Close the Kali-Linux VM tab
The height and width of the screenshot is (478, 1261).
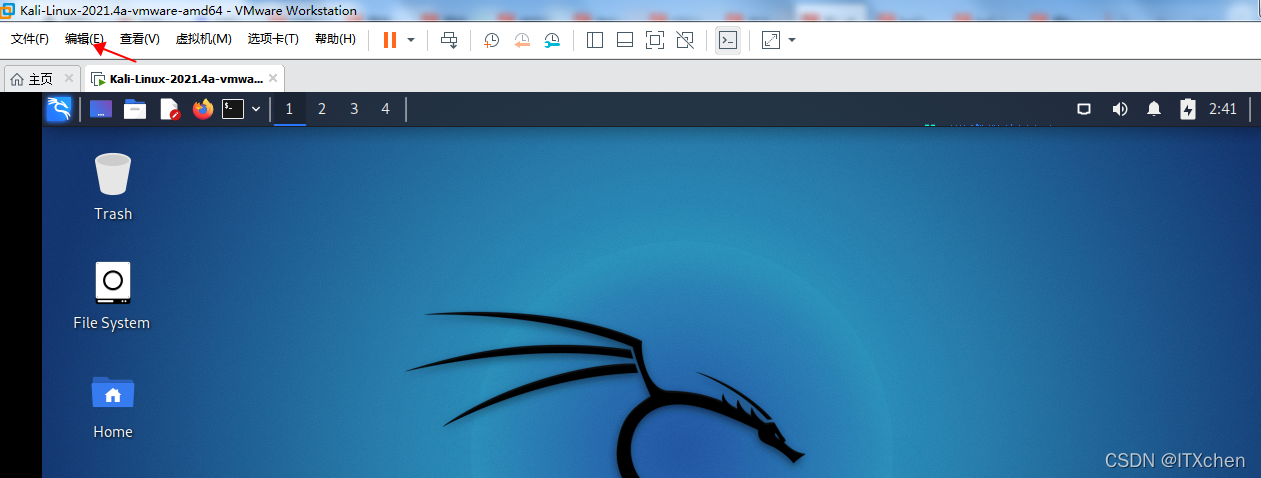click(x=273, y=78)
